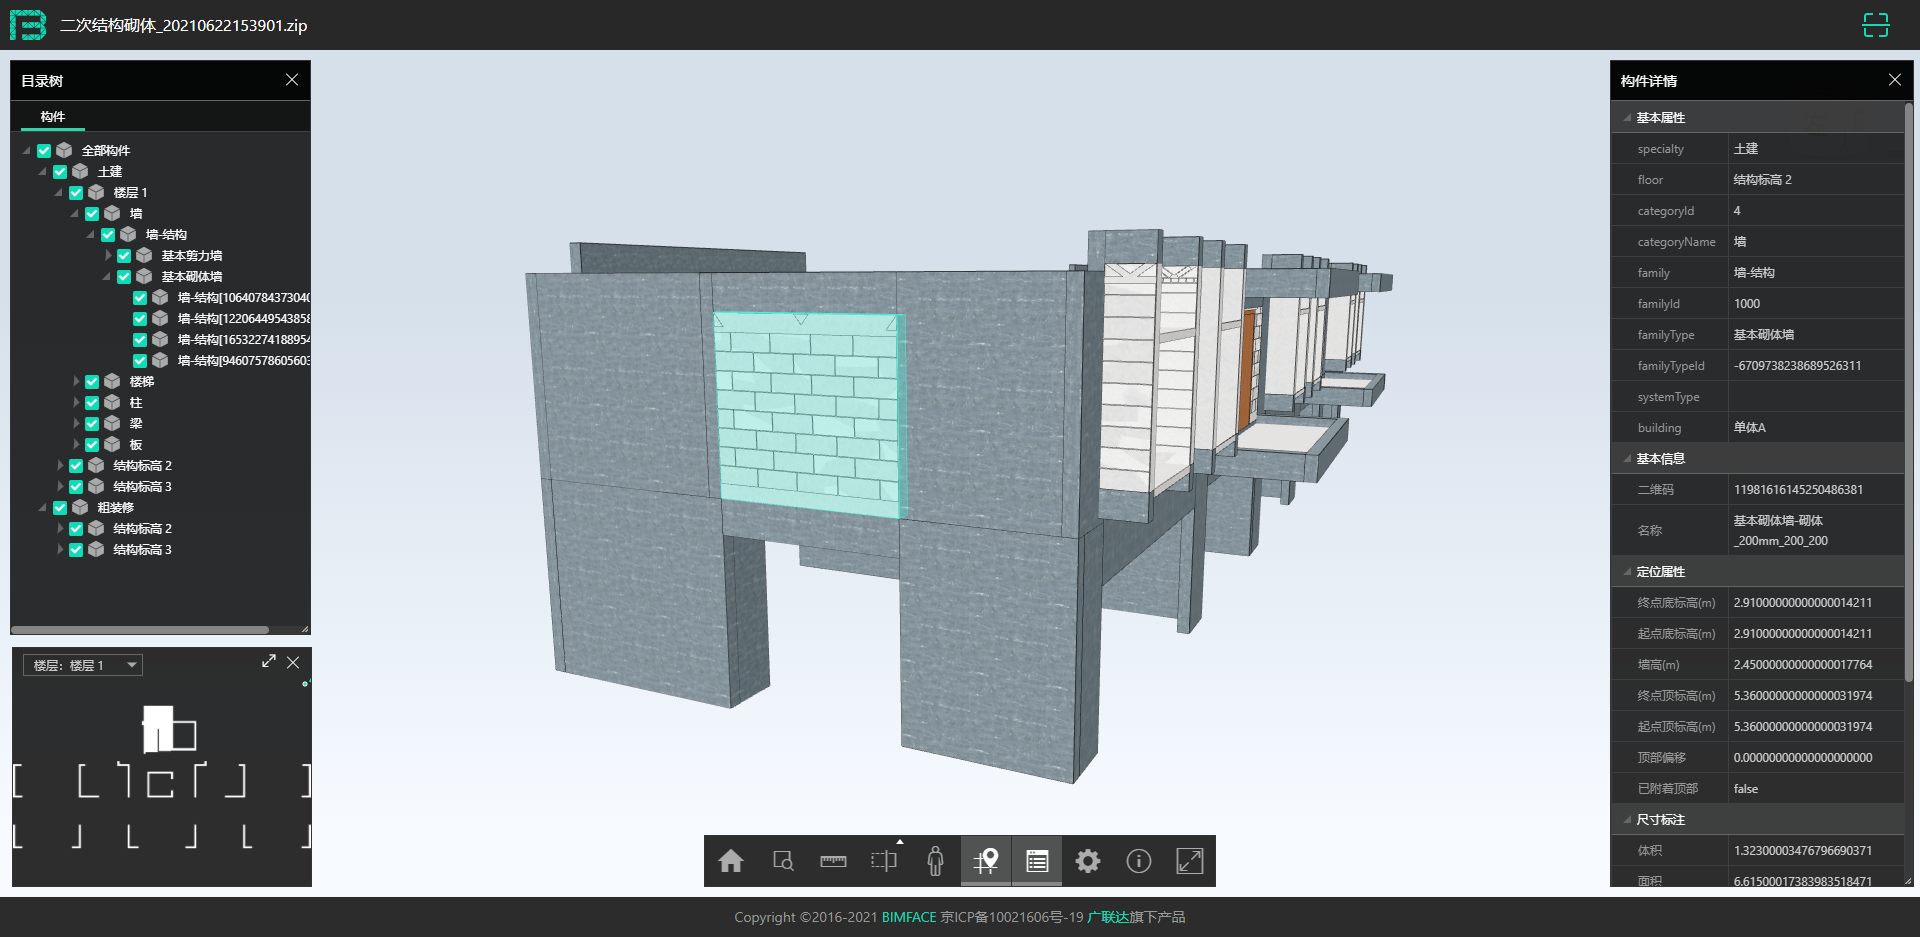1920x937 pixels.
Task: Activate the measure ruler tool
Action: (833, 861)
